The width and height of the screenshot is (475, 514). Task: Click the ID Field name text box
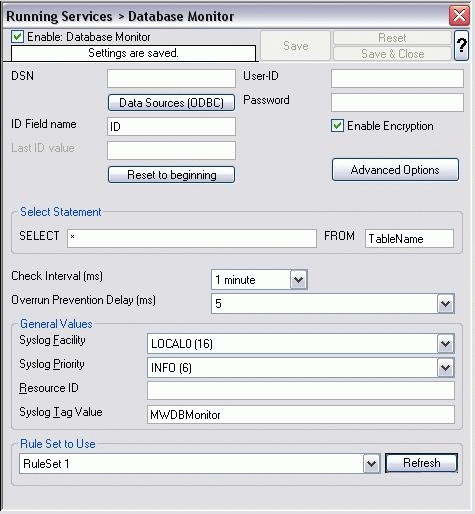coord(171,126)
